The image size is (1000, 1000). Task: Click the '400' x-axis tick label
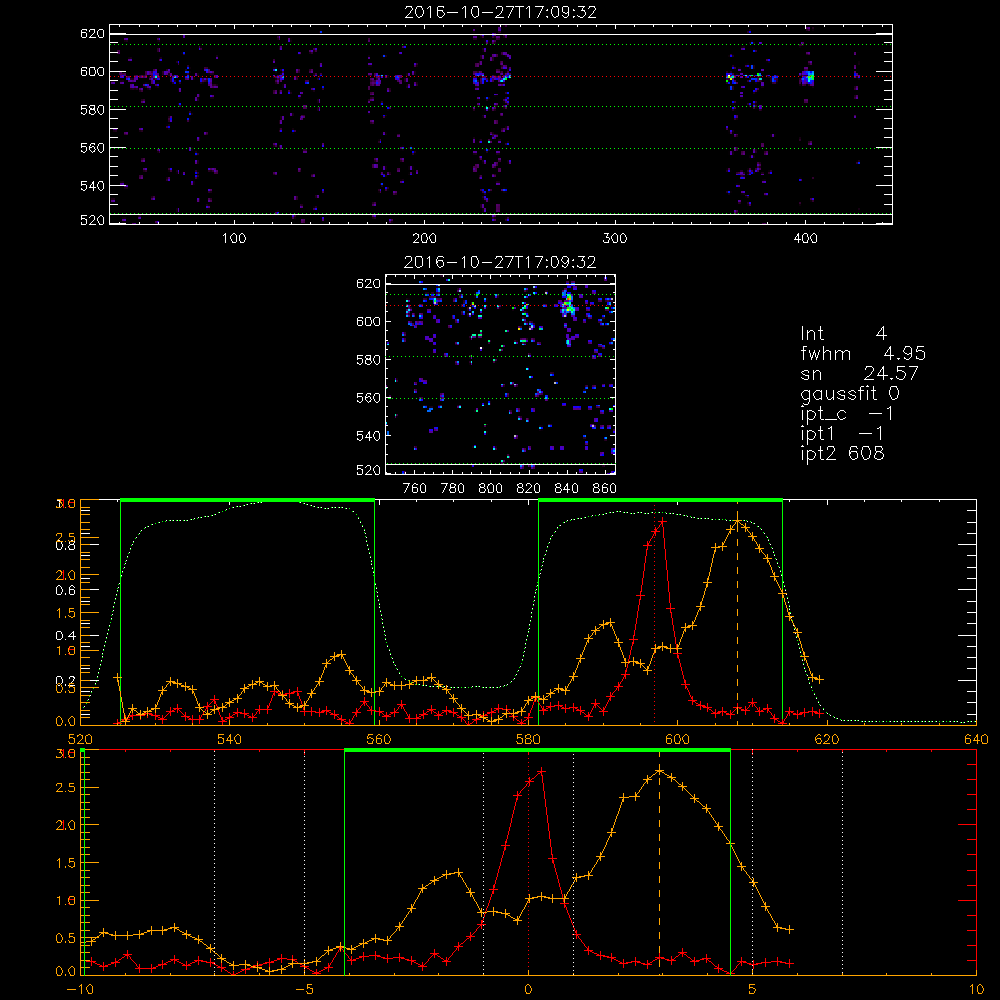[805, 239]
